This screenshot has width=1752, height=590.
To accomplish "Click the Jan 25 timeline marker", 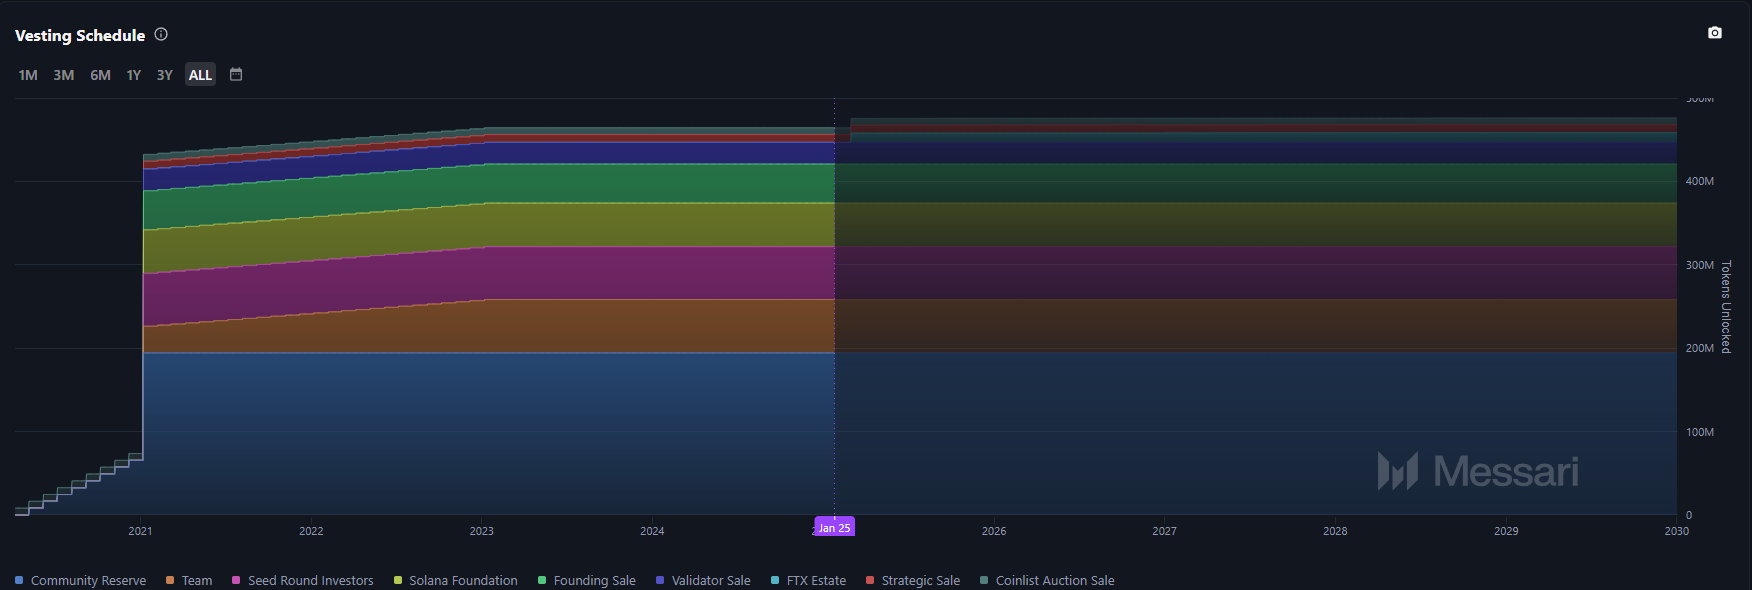I will [834, 527].
